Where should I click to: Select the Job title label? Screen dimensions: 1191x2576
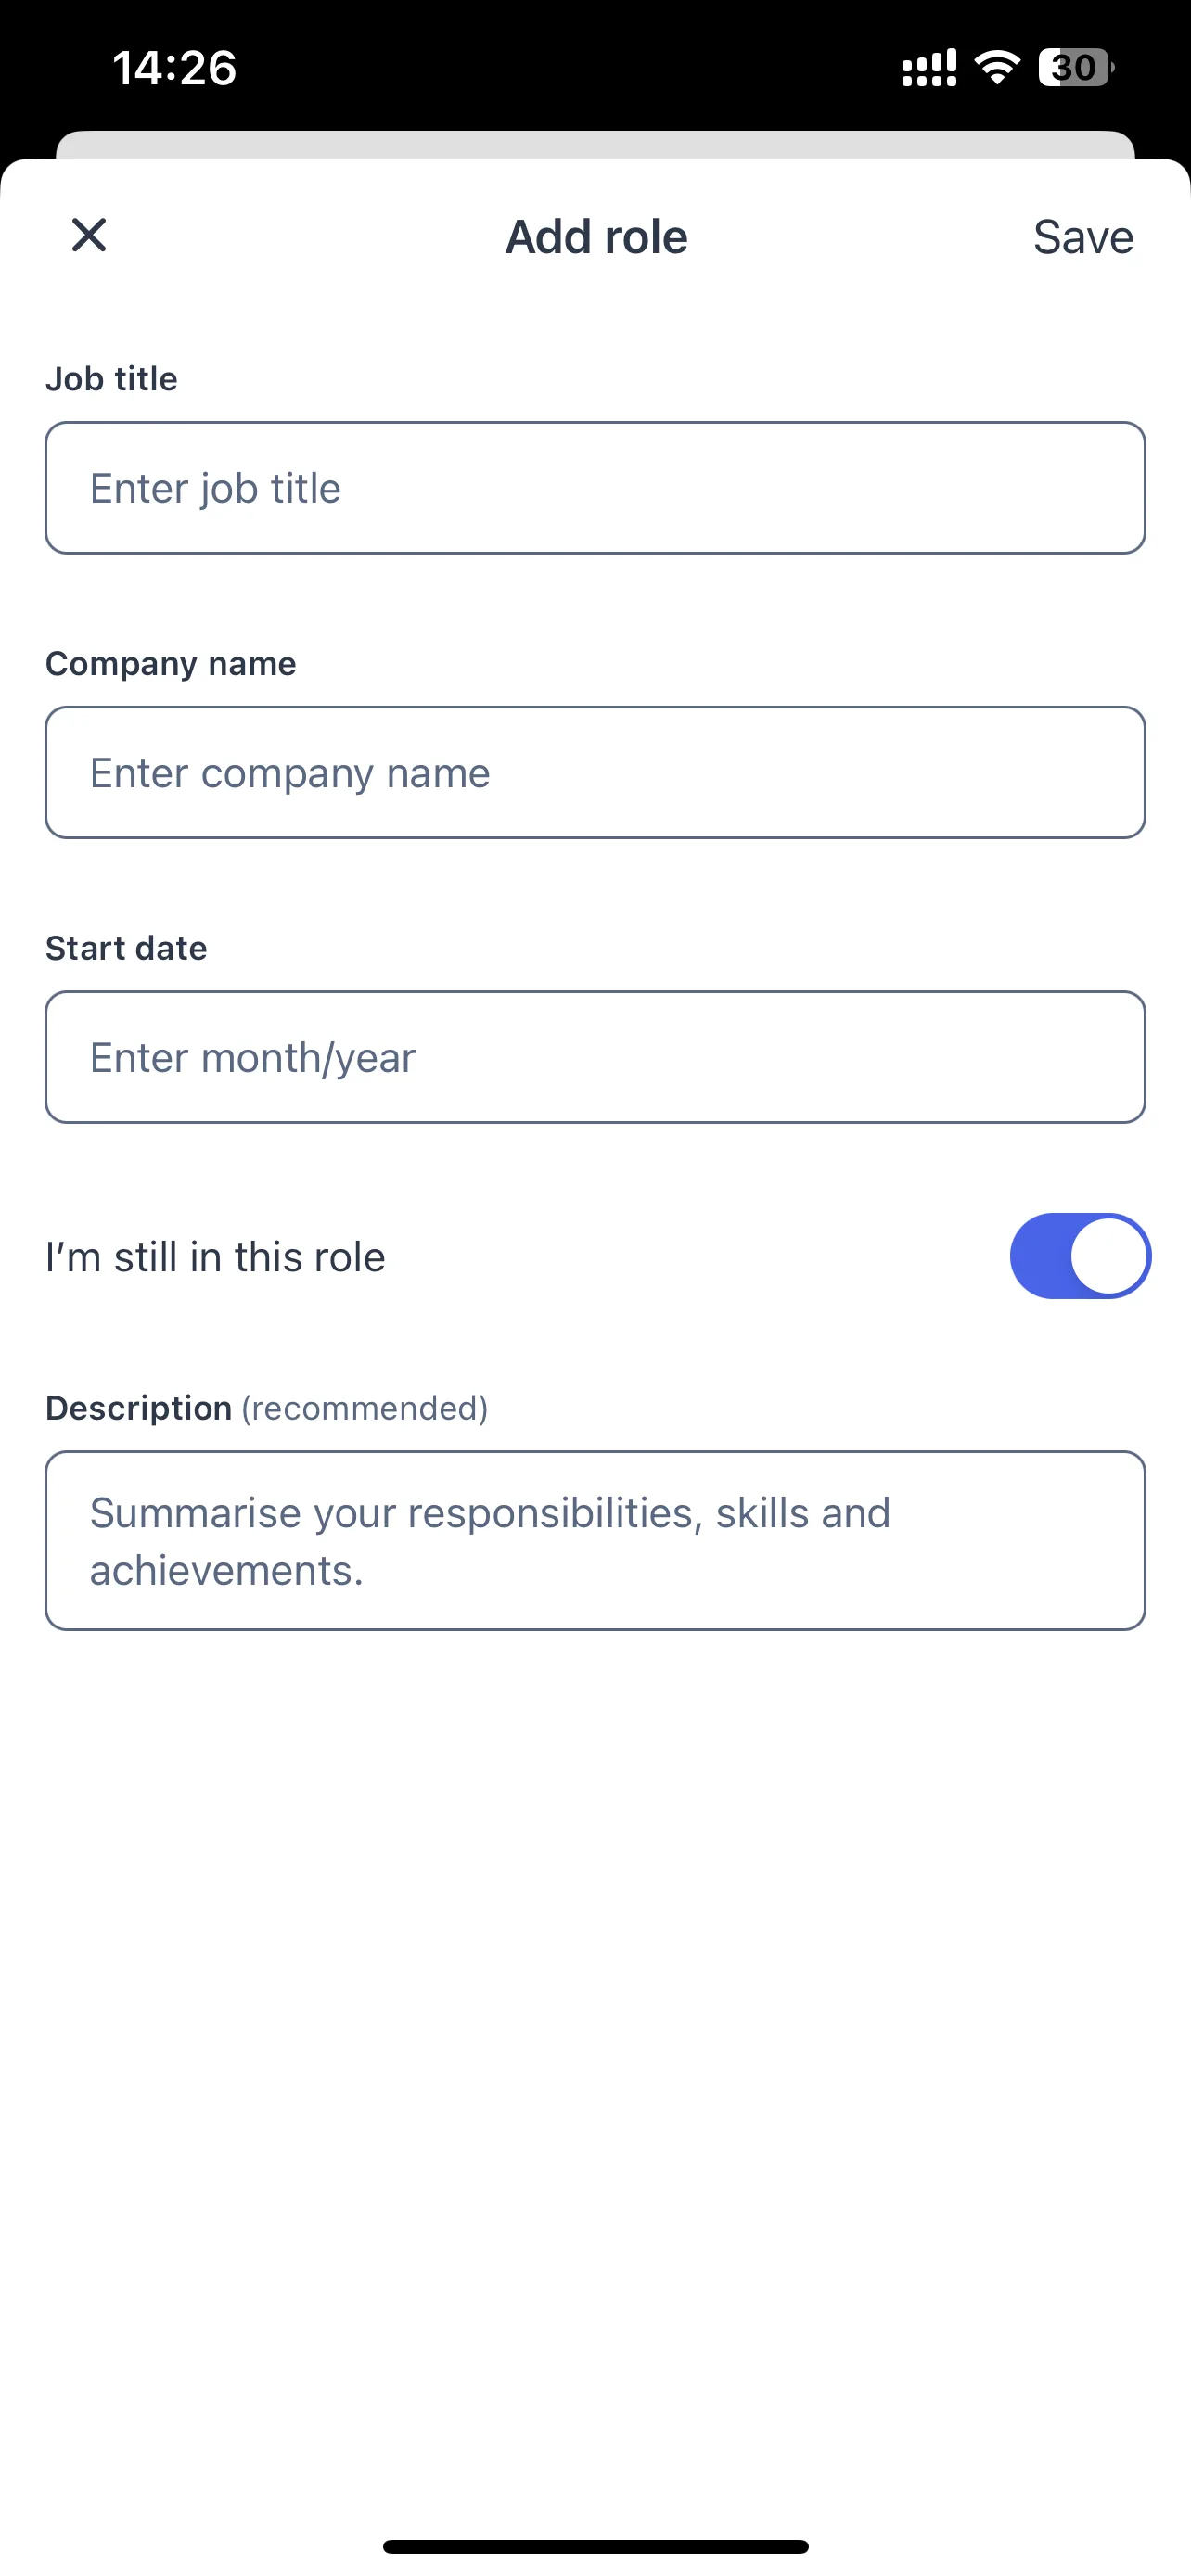tap(111, 379)
